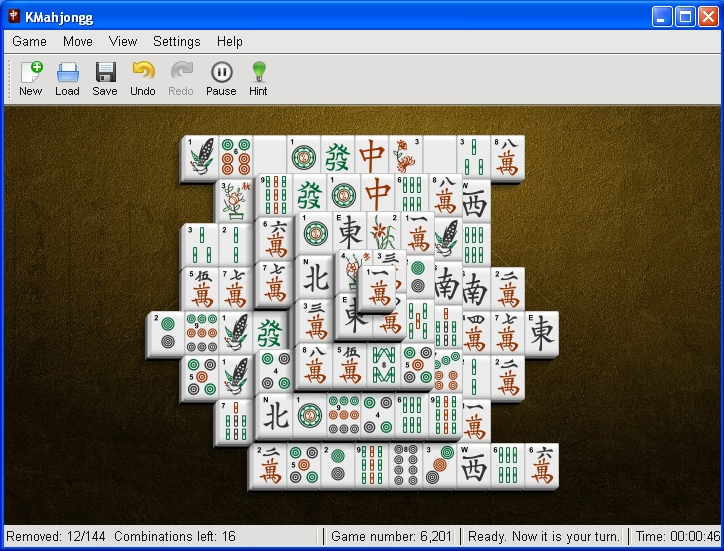
Task: Get a hint with the lightbulb icon
Action: coord(258,78)
